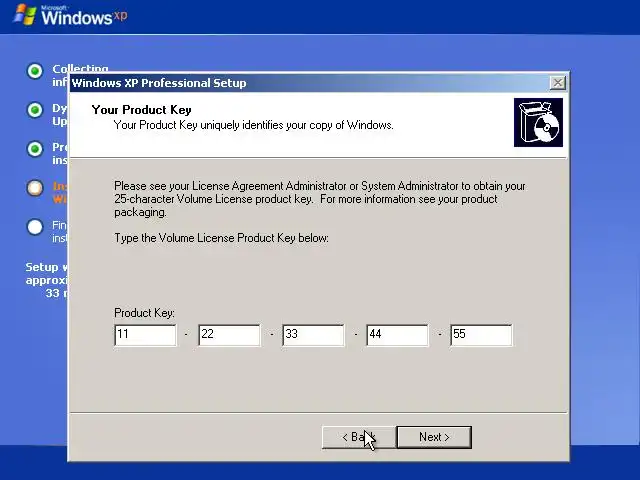The width and height of the screenshot is (640, 480).
Task: Go back with the Back button
Action: click(359, 437)
